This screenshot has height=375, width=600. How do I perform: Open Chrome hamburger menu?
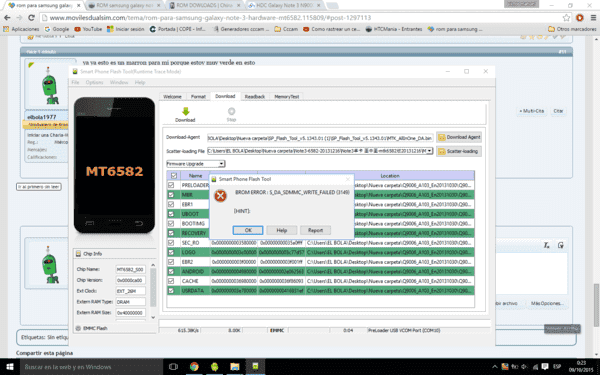[x=593, y=18]
